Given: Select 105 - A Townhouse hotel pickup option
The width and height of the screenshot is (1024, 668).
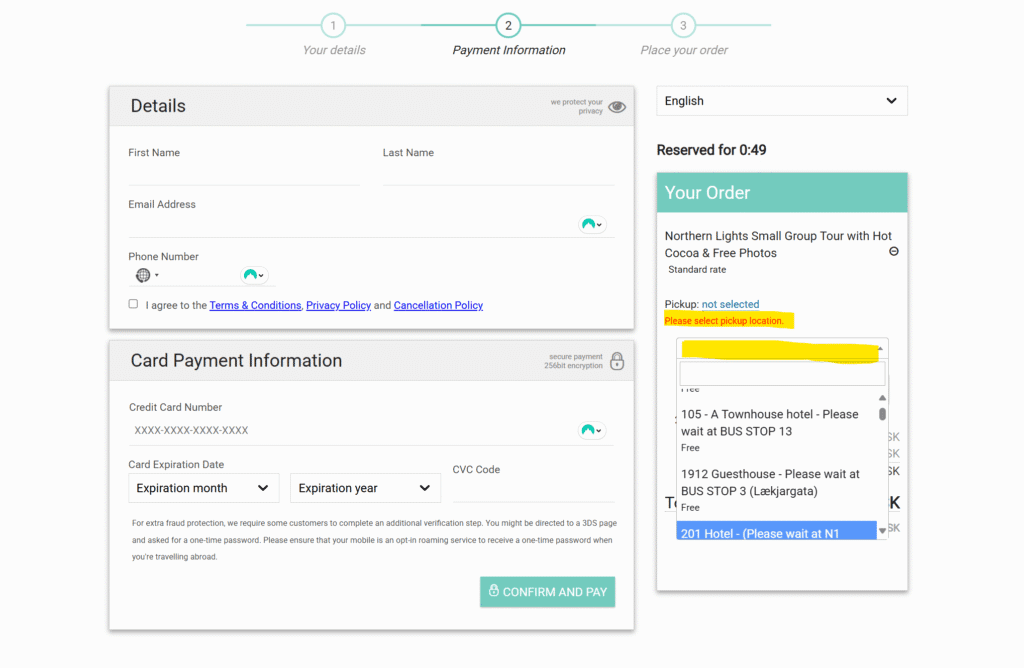Looking at the screenshot, I should [770, 422].
